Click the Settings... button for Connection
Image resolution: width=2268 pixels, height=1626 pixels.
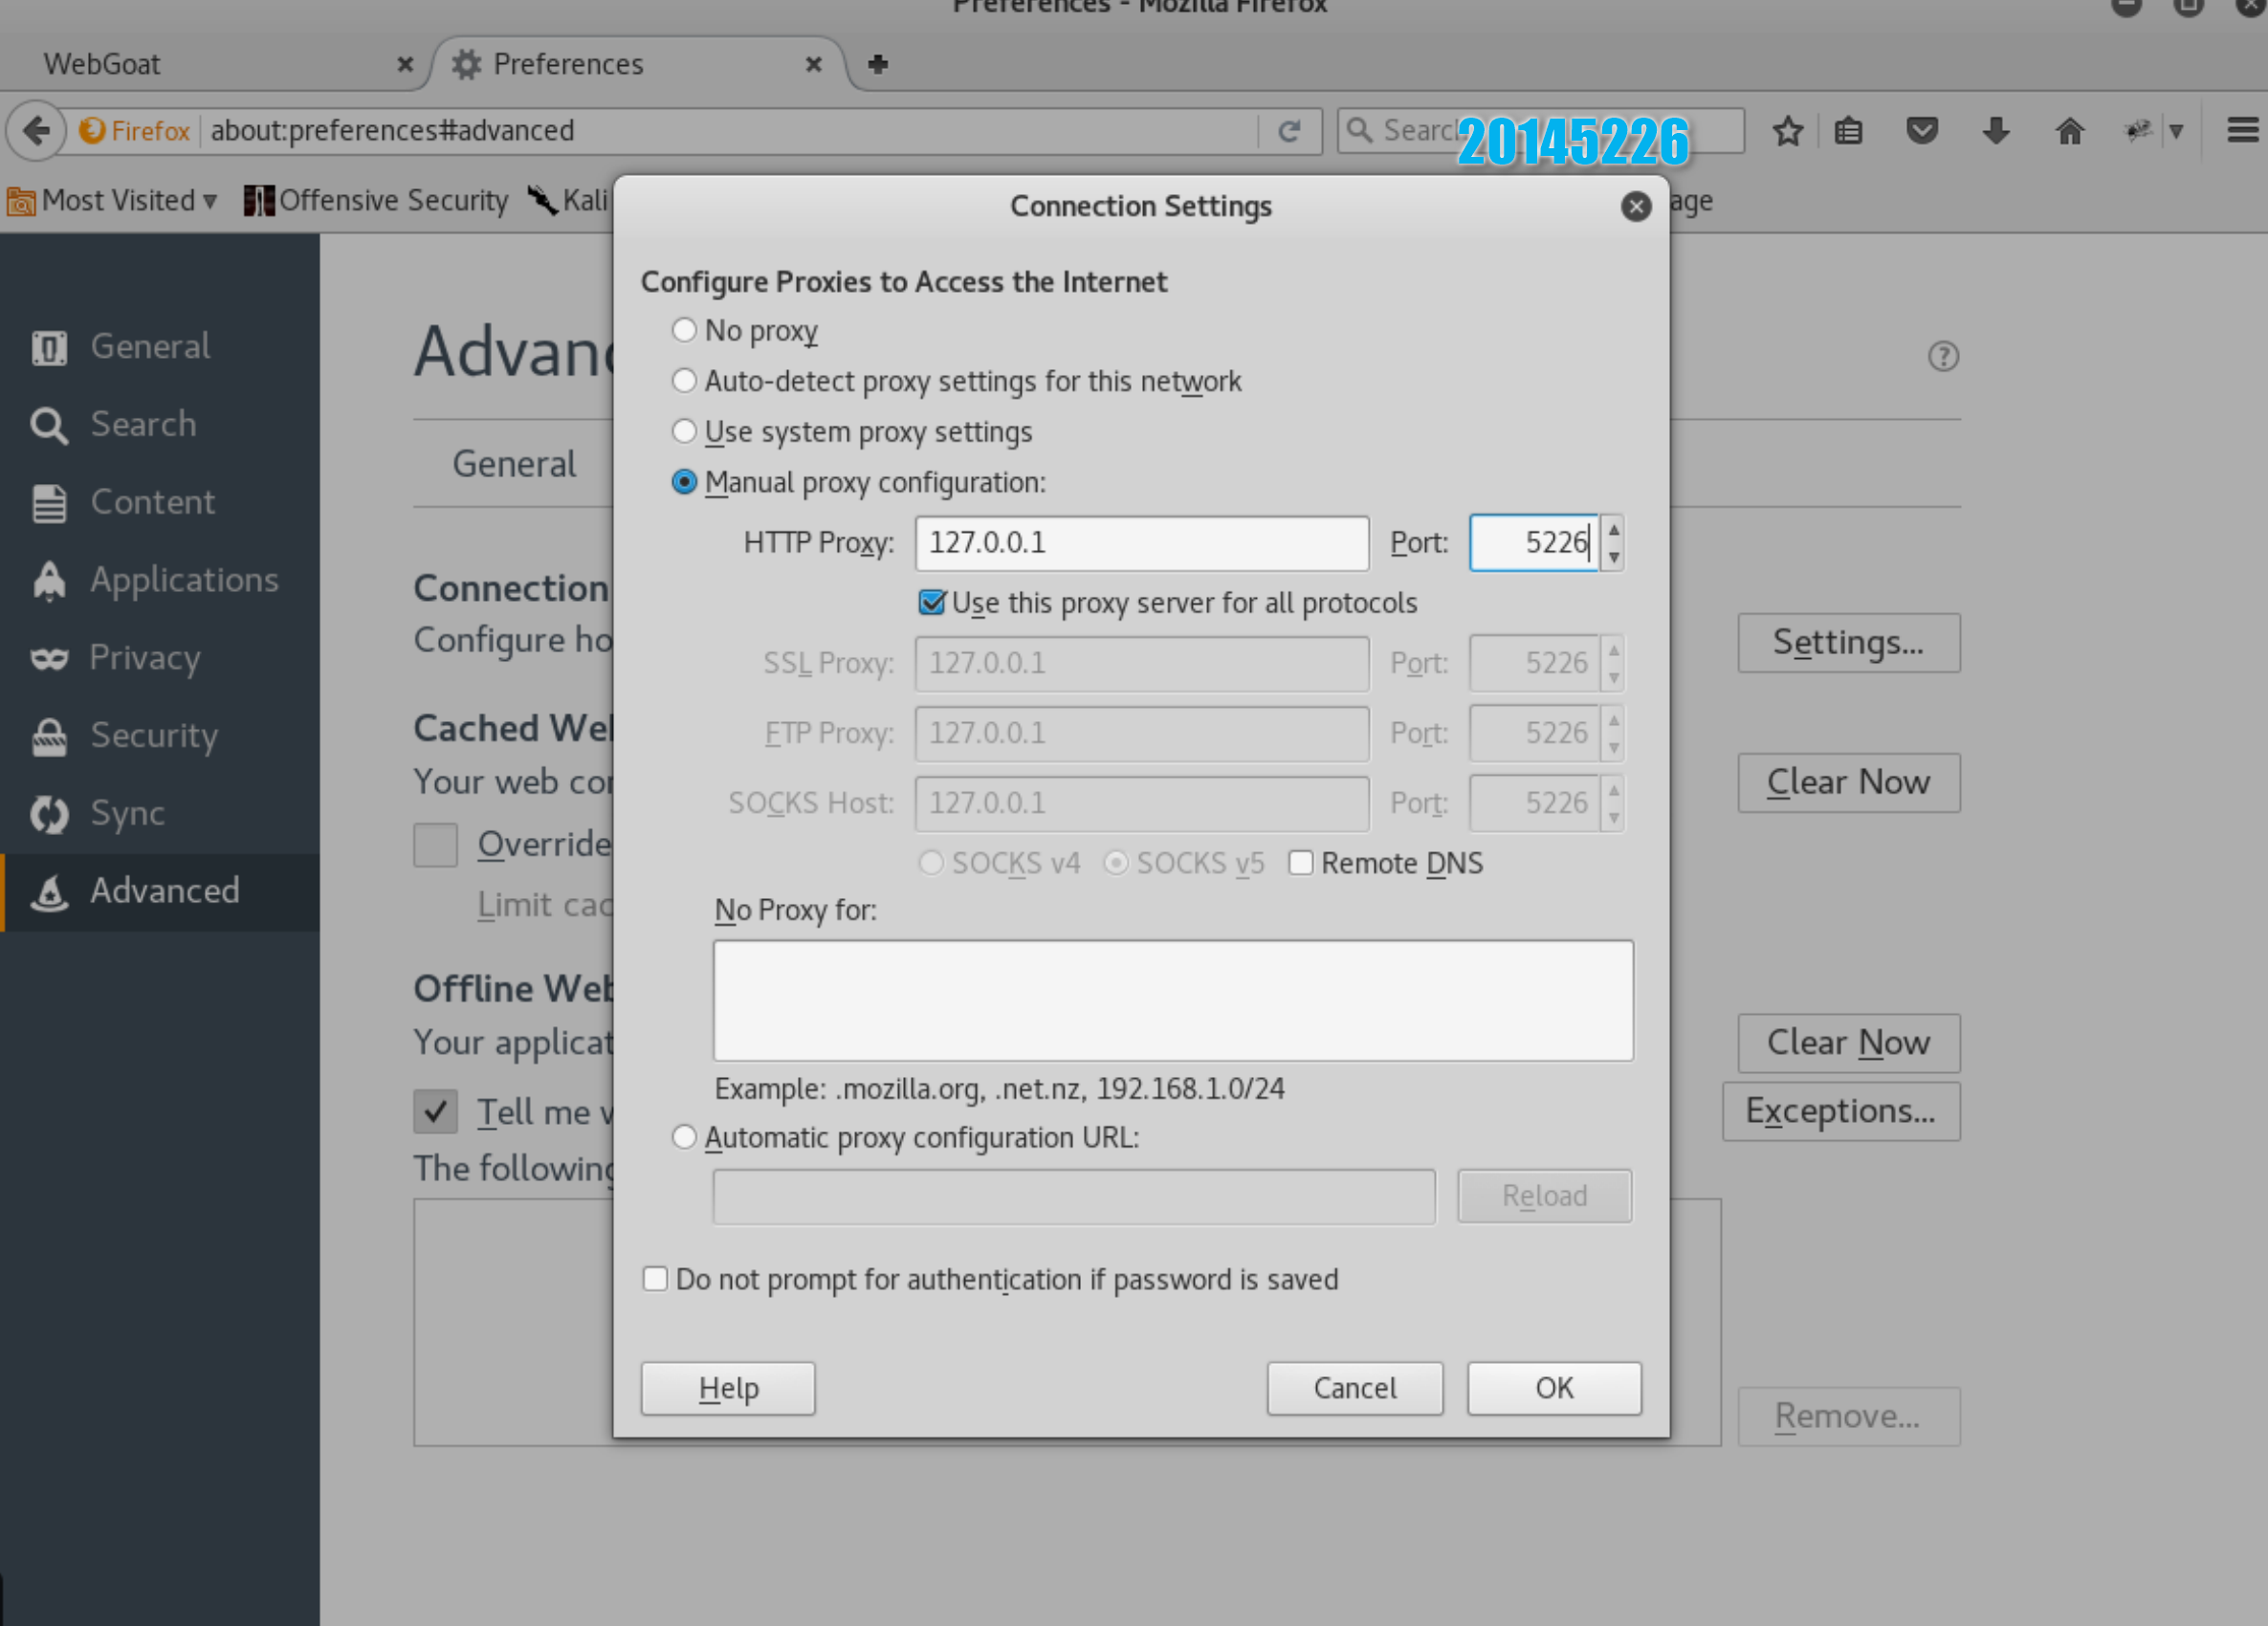pos(1848,643)
